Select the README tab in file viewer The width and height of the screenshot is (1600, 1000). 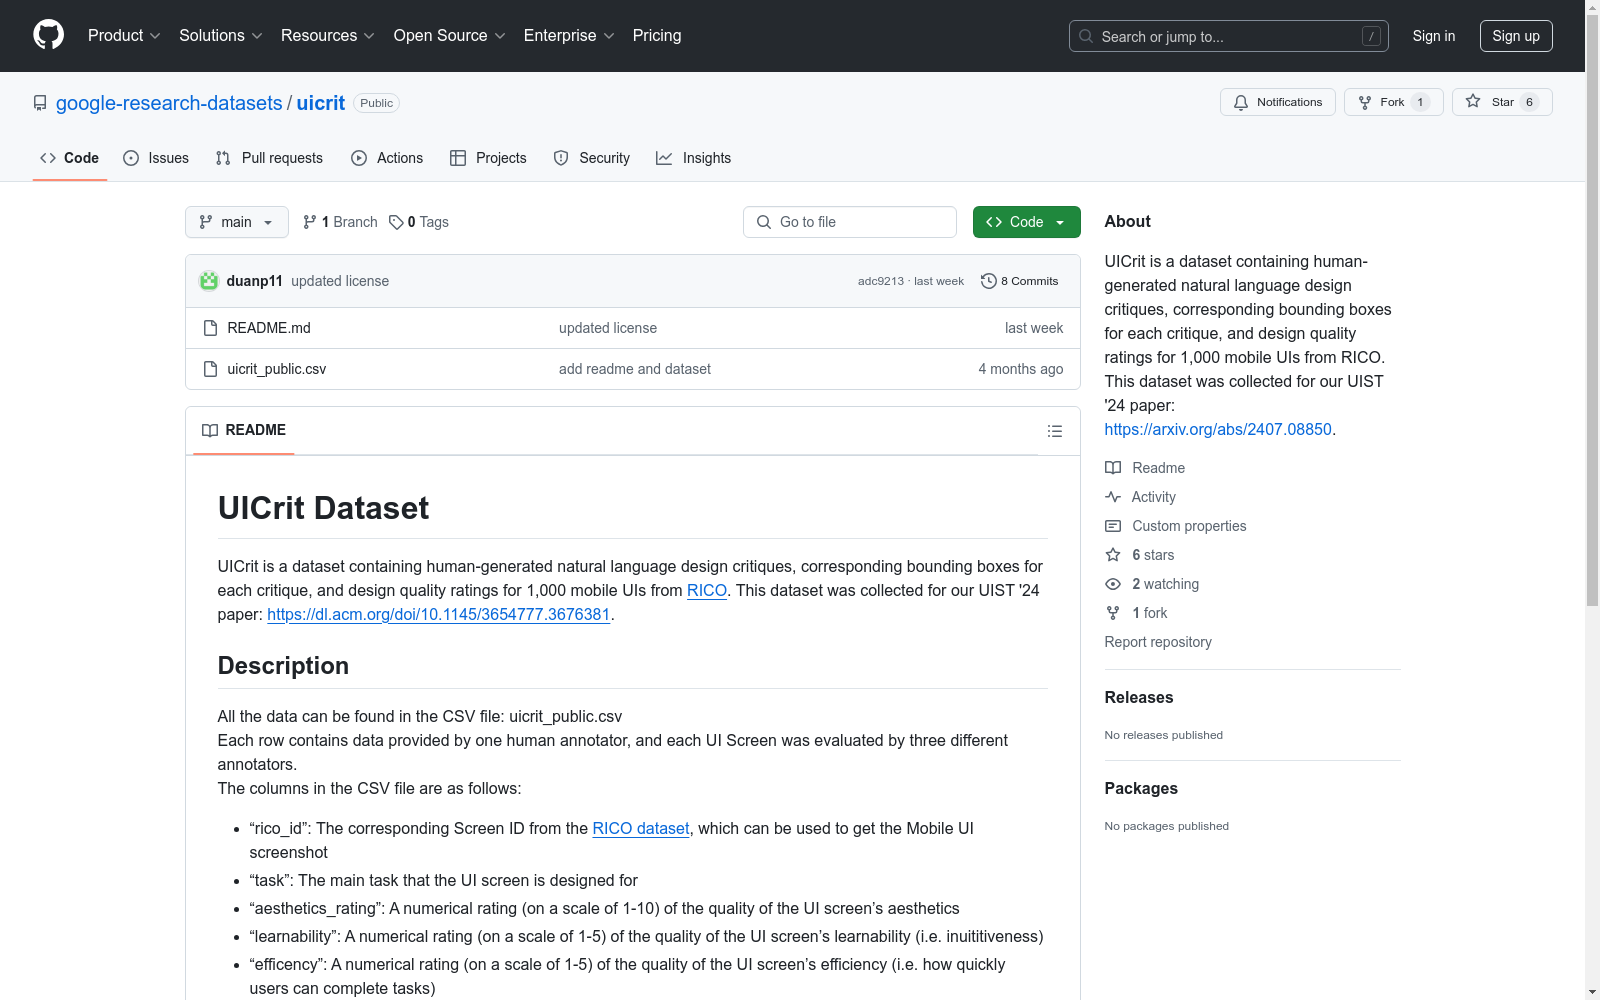pos(244,430)
